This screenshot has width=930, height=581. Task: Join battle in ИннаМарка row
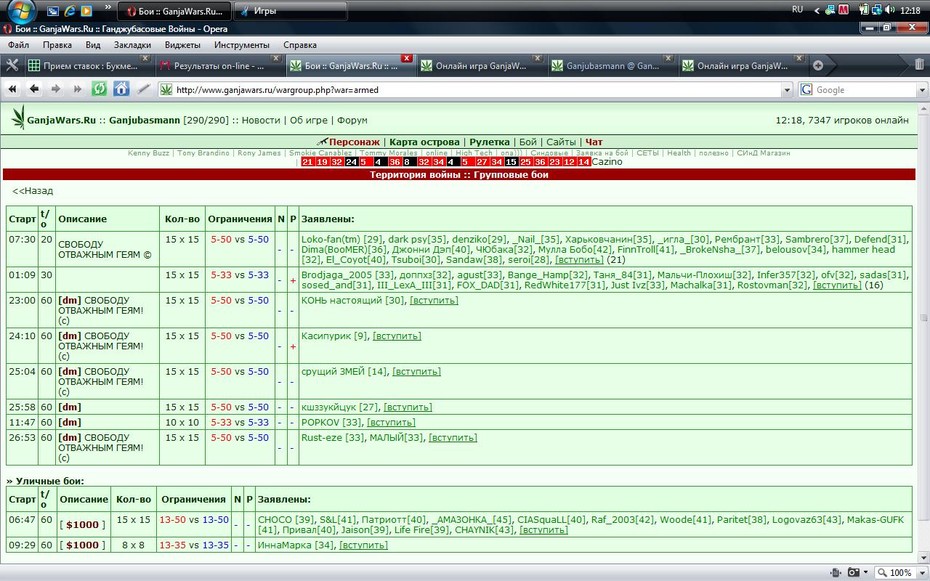click(x=363, y=545)
